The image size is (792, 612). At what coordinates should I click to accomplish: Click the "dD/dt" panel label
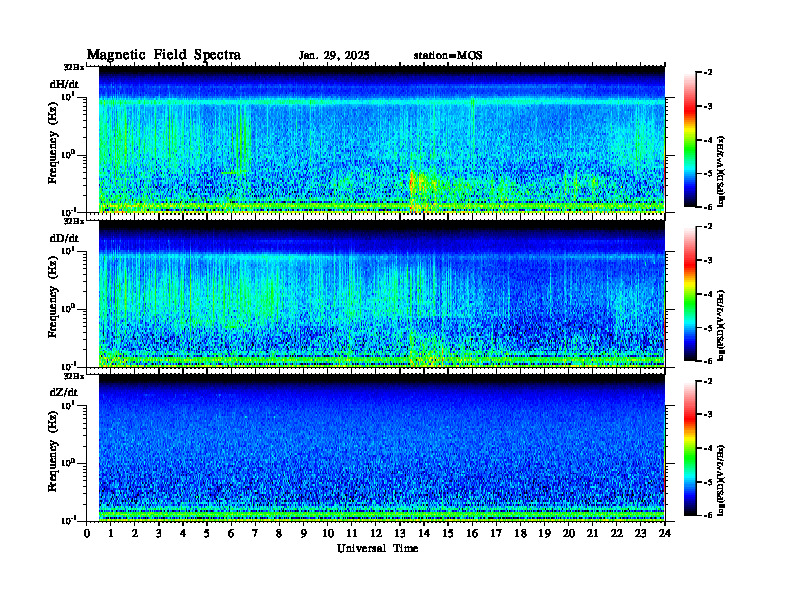pyautogui.click(x=64, y=238)
